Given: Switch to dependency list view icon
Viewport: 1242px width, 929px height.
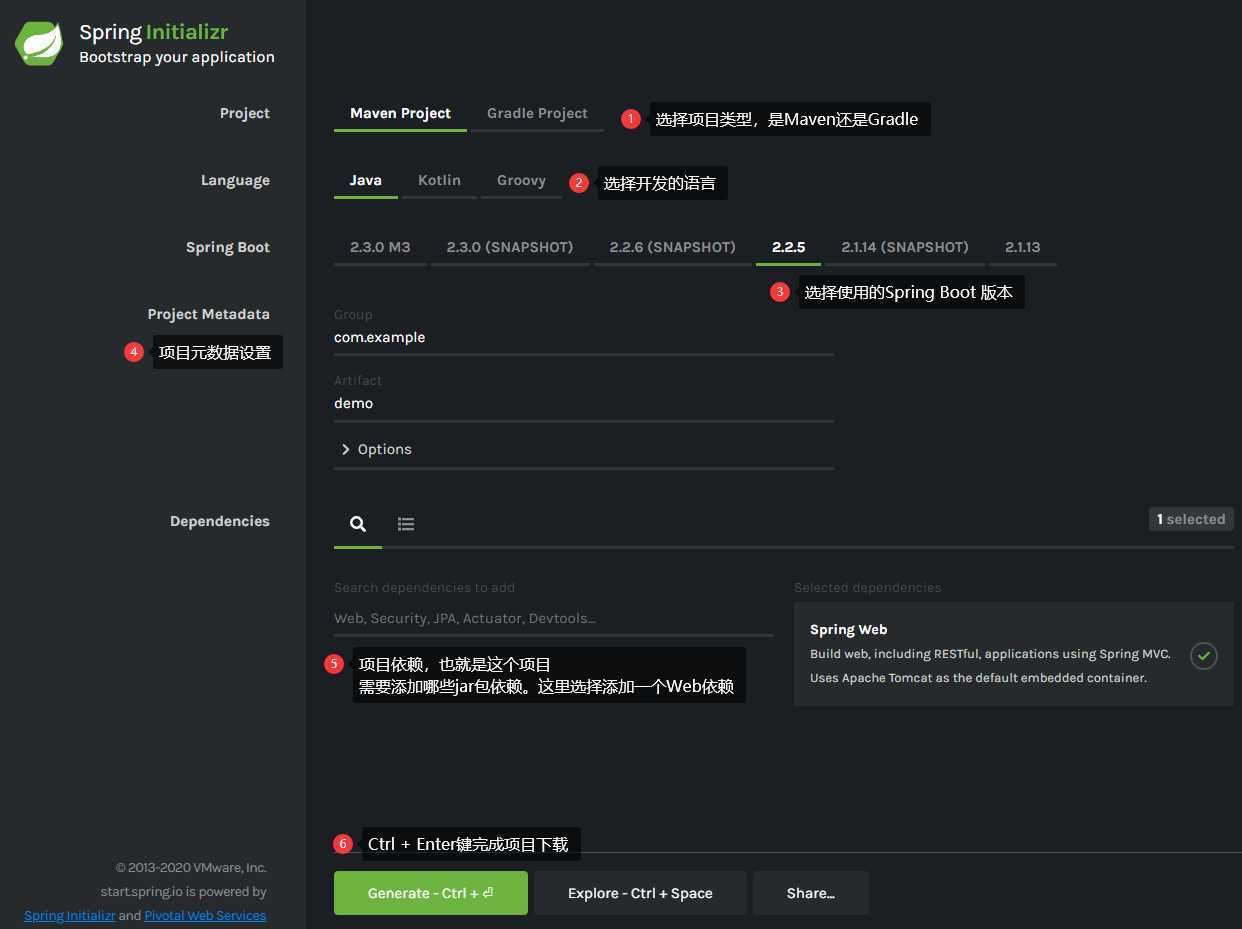Looking at the screenshot, I should (406, 523).
